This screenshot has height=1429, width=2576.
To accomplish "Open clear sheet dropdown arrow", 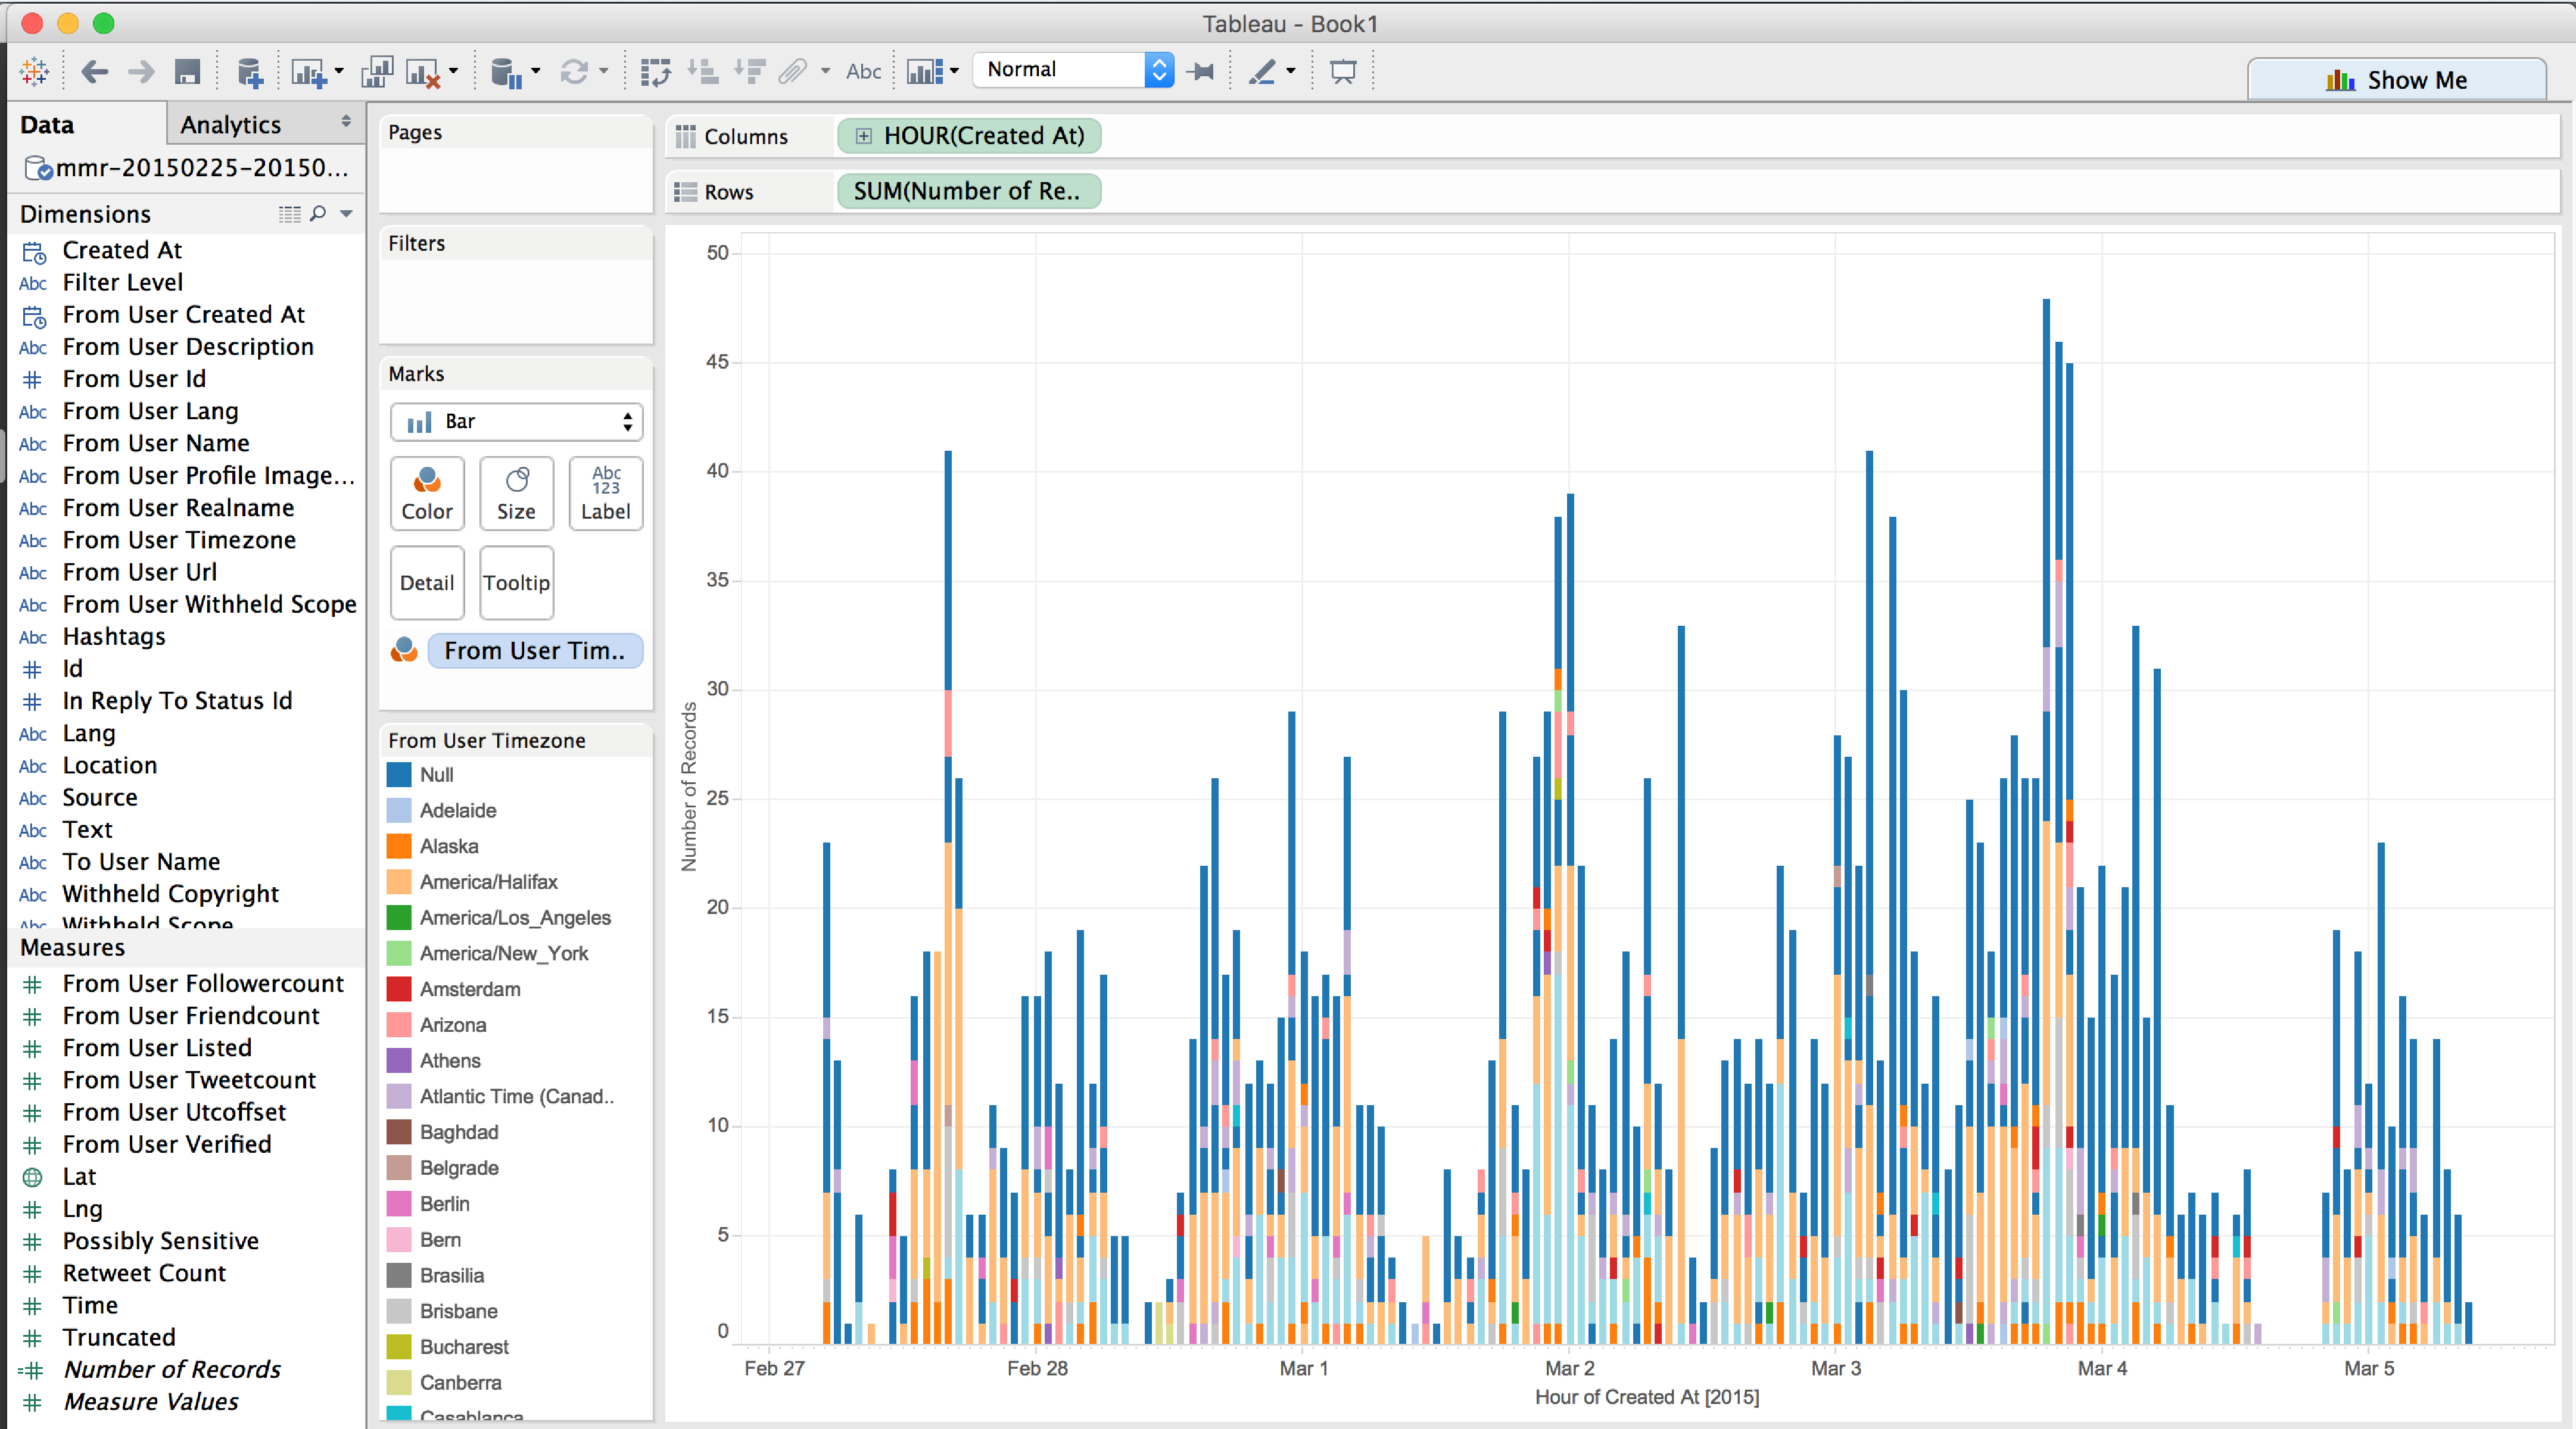I will 453,72.
